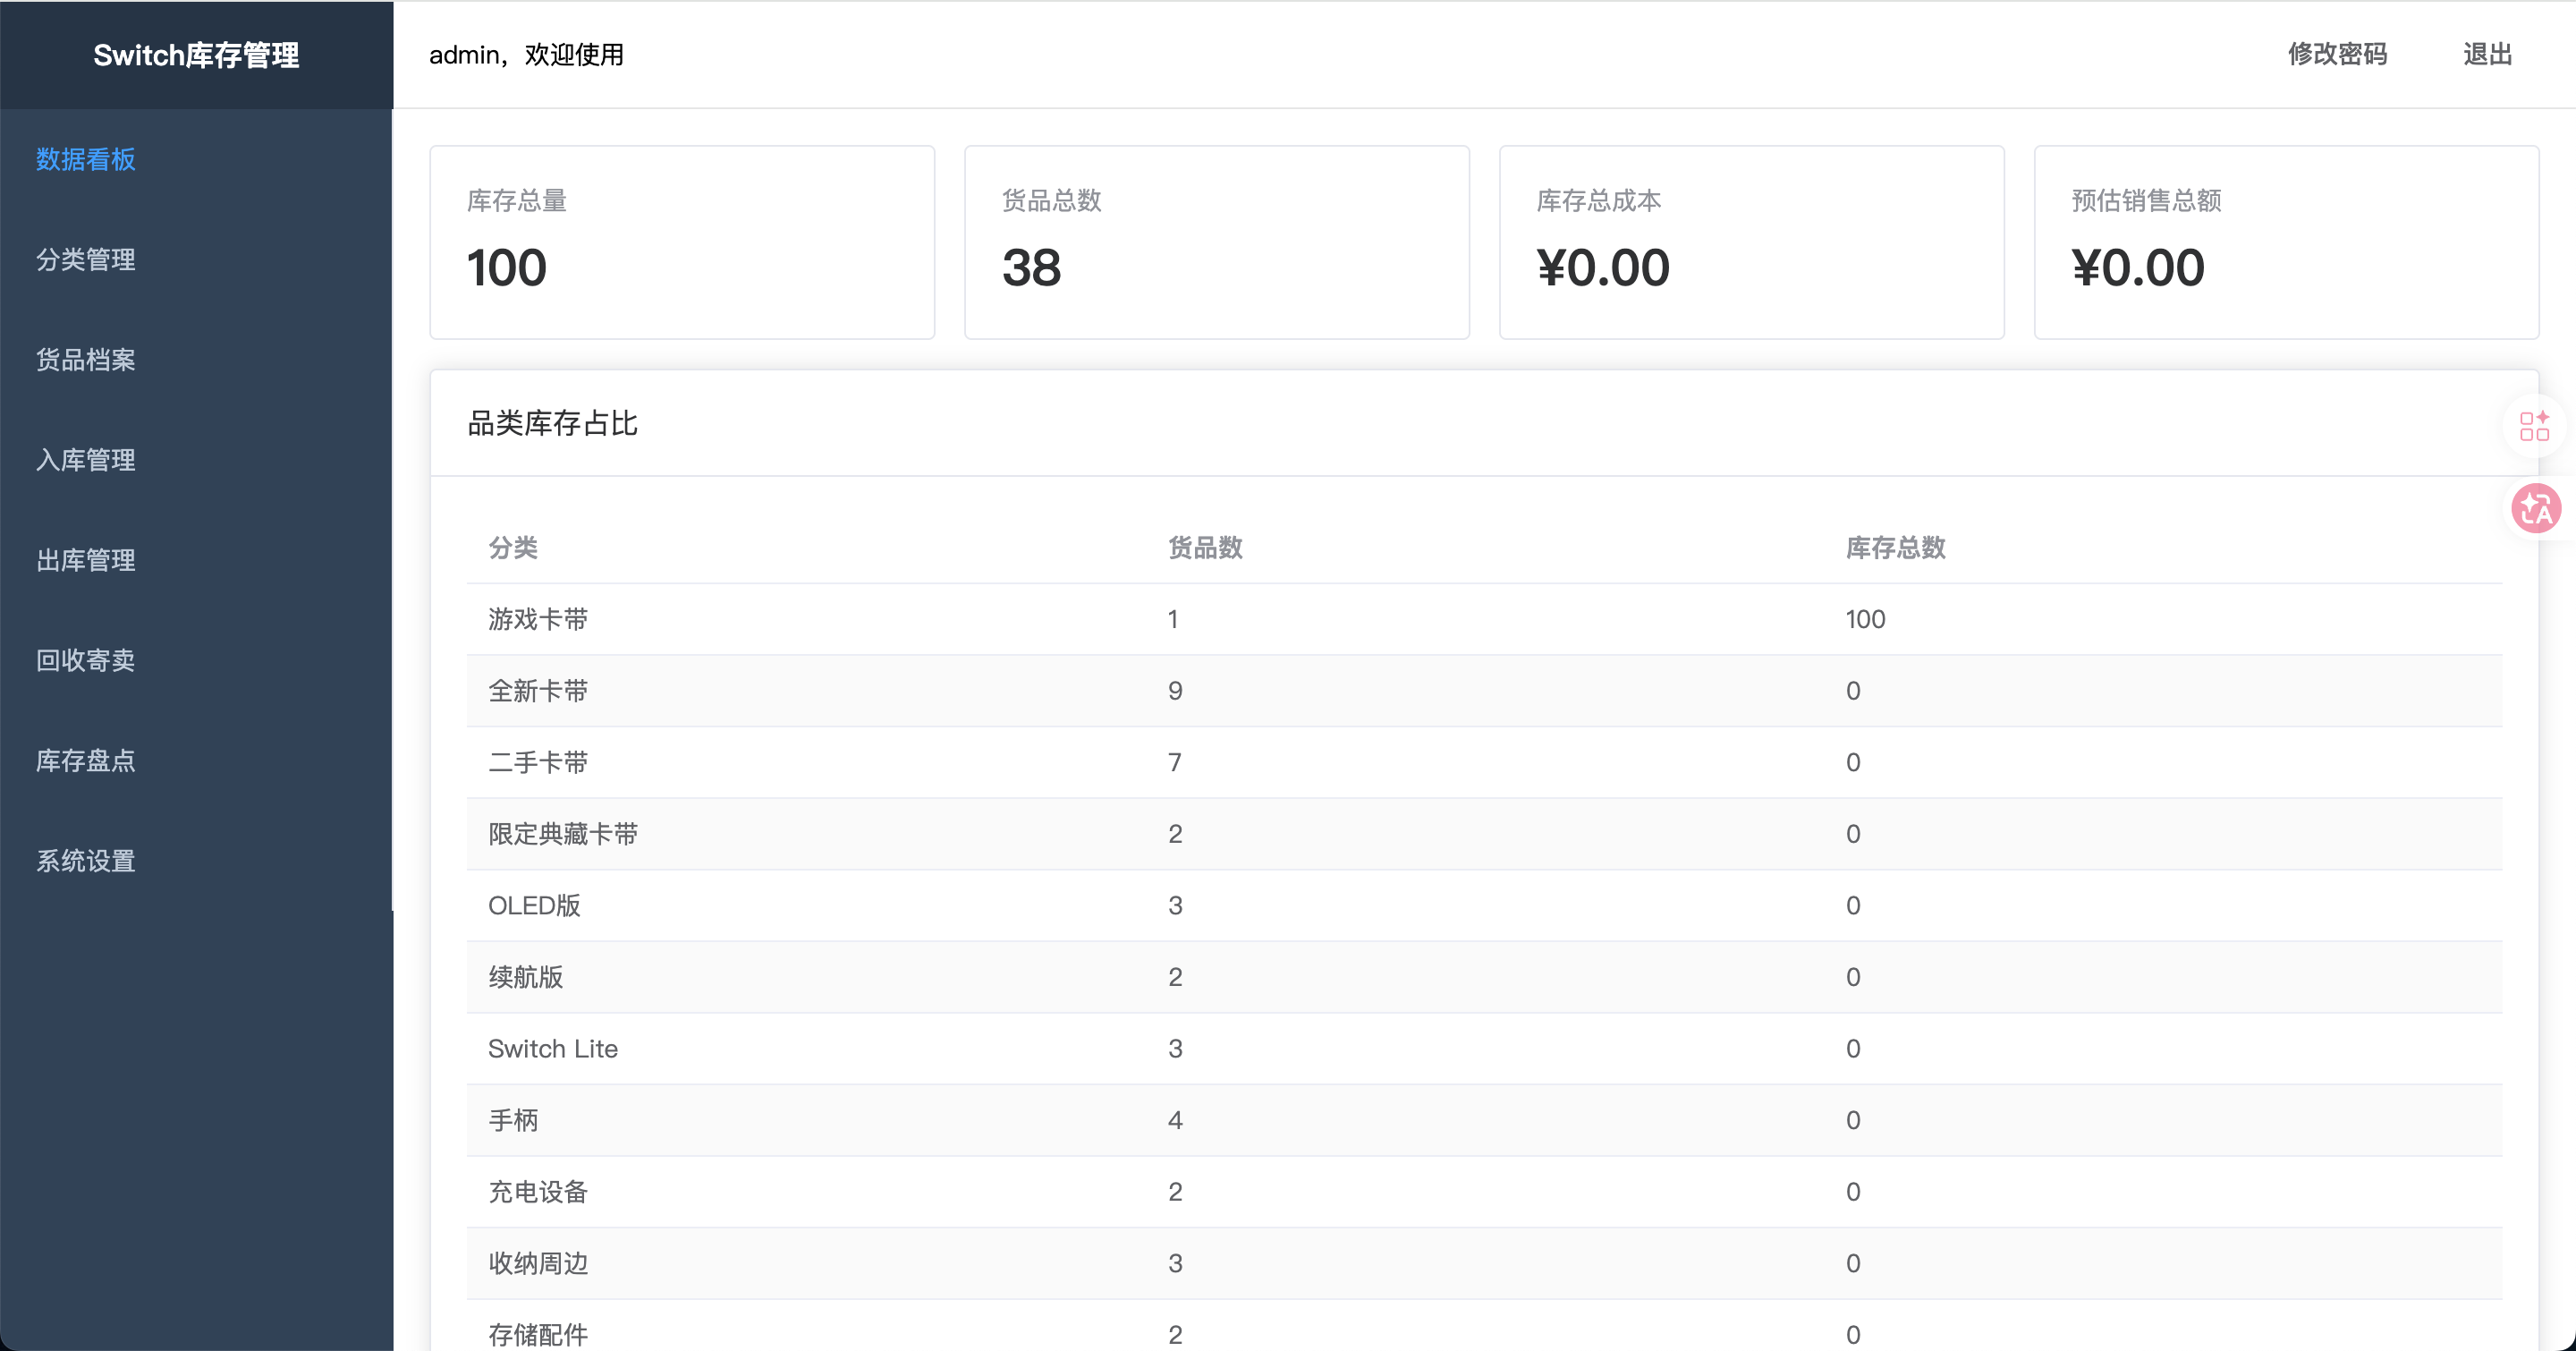Click 退出 to log out
This screenshot has width=2576, height=1351.
click(2487, 54)
